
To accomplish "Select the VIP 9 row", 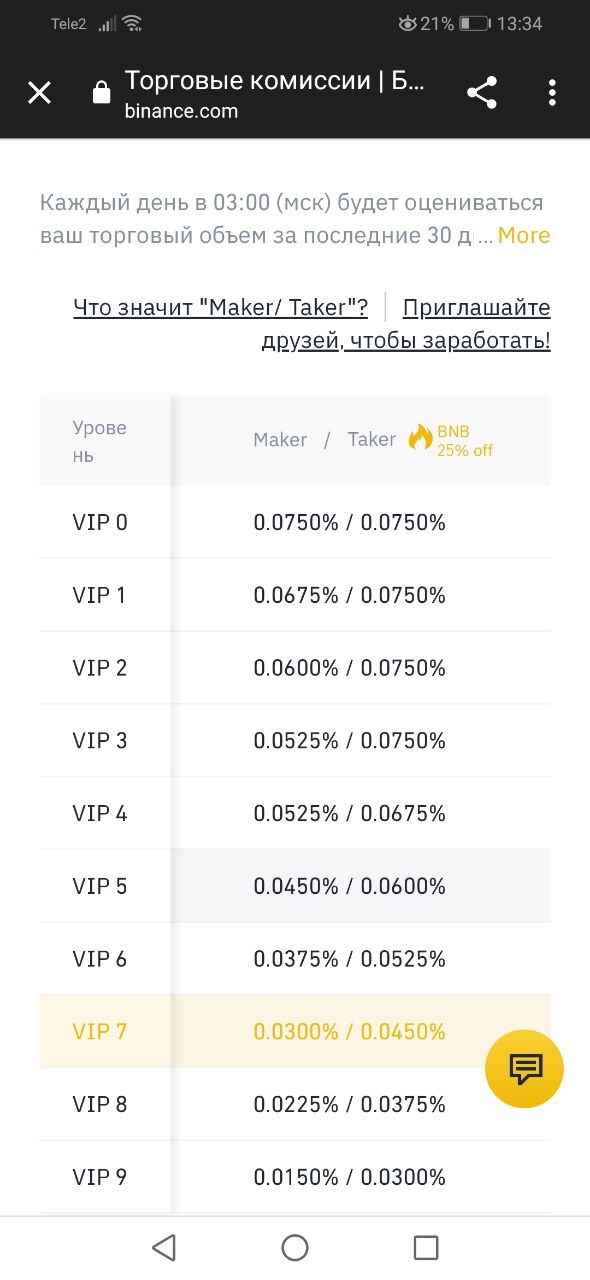I will pyautogui.click(x=295, y=1177).
